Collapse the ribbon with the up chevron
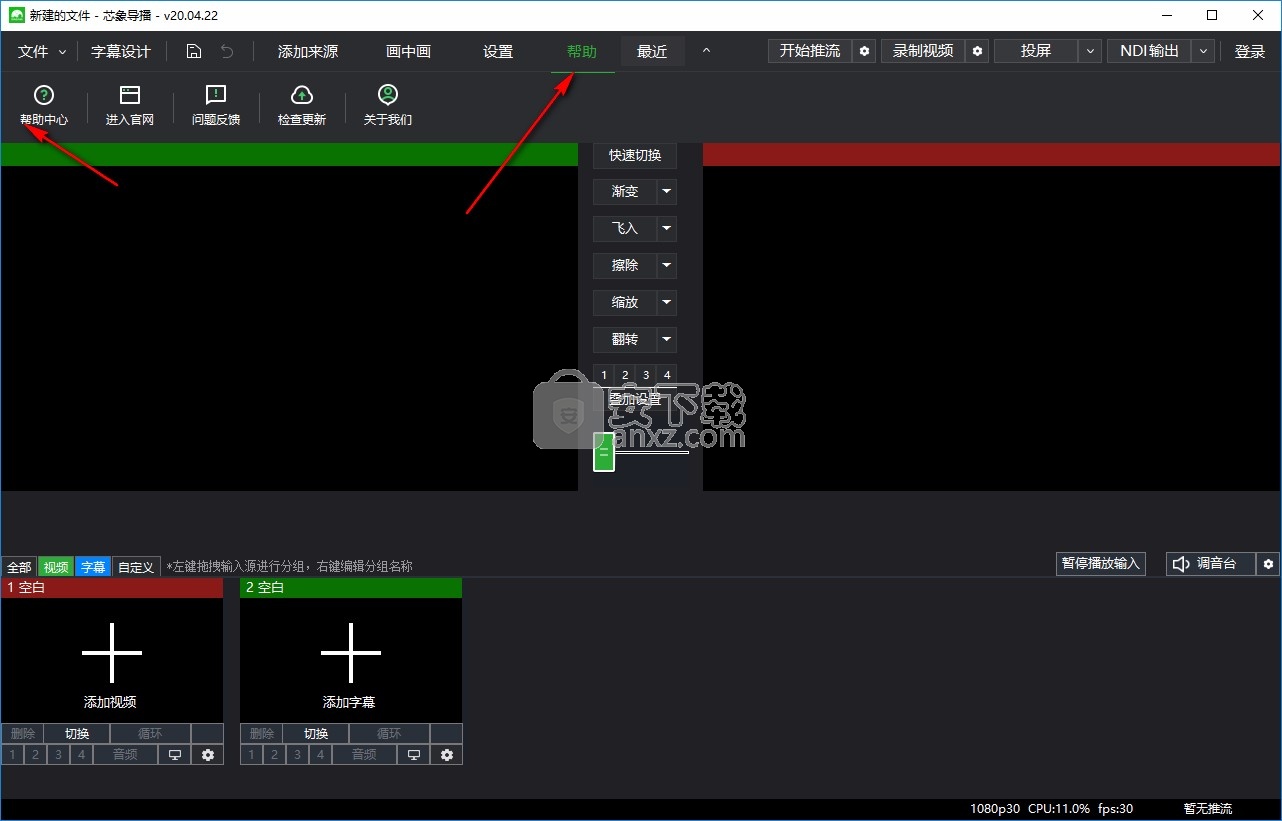The height and width of the screenshot is (821, 1282). [x=706, y=51]
